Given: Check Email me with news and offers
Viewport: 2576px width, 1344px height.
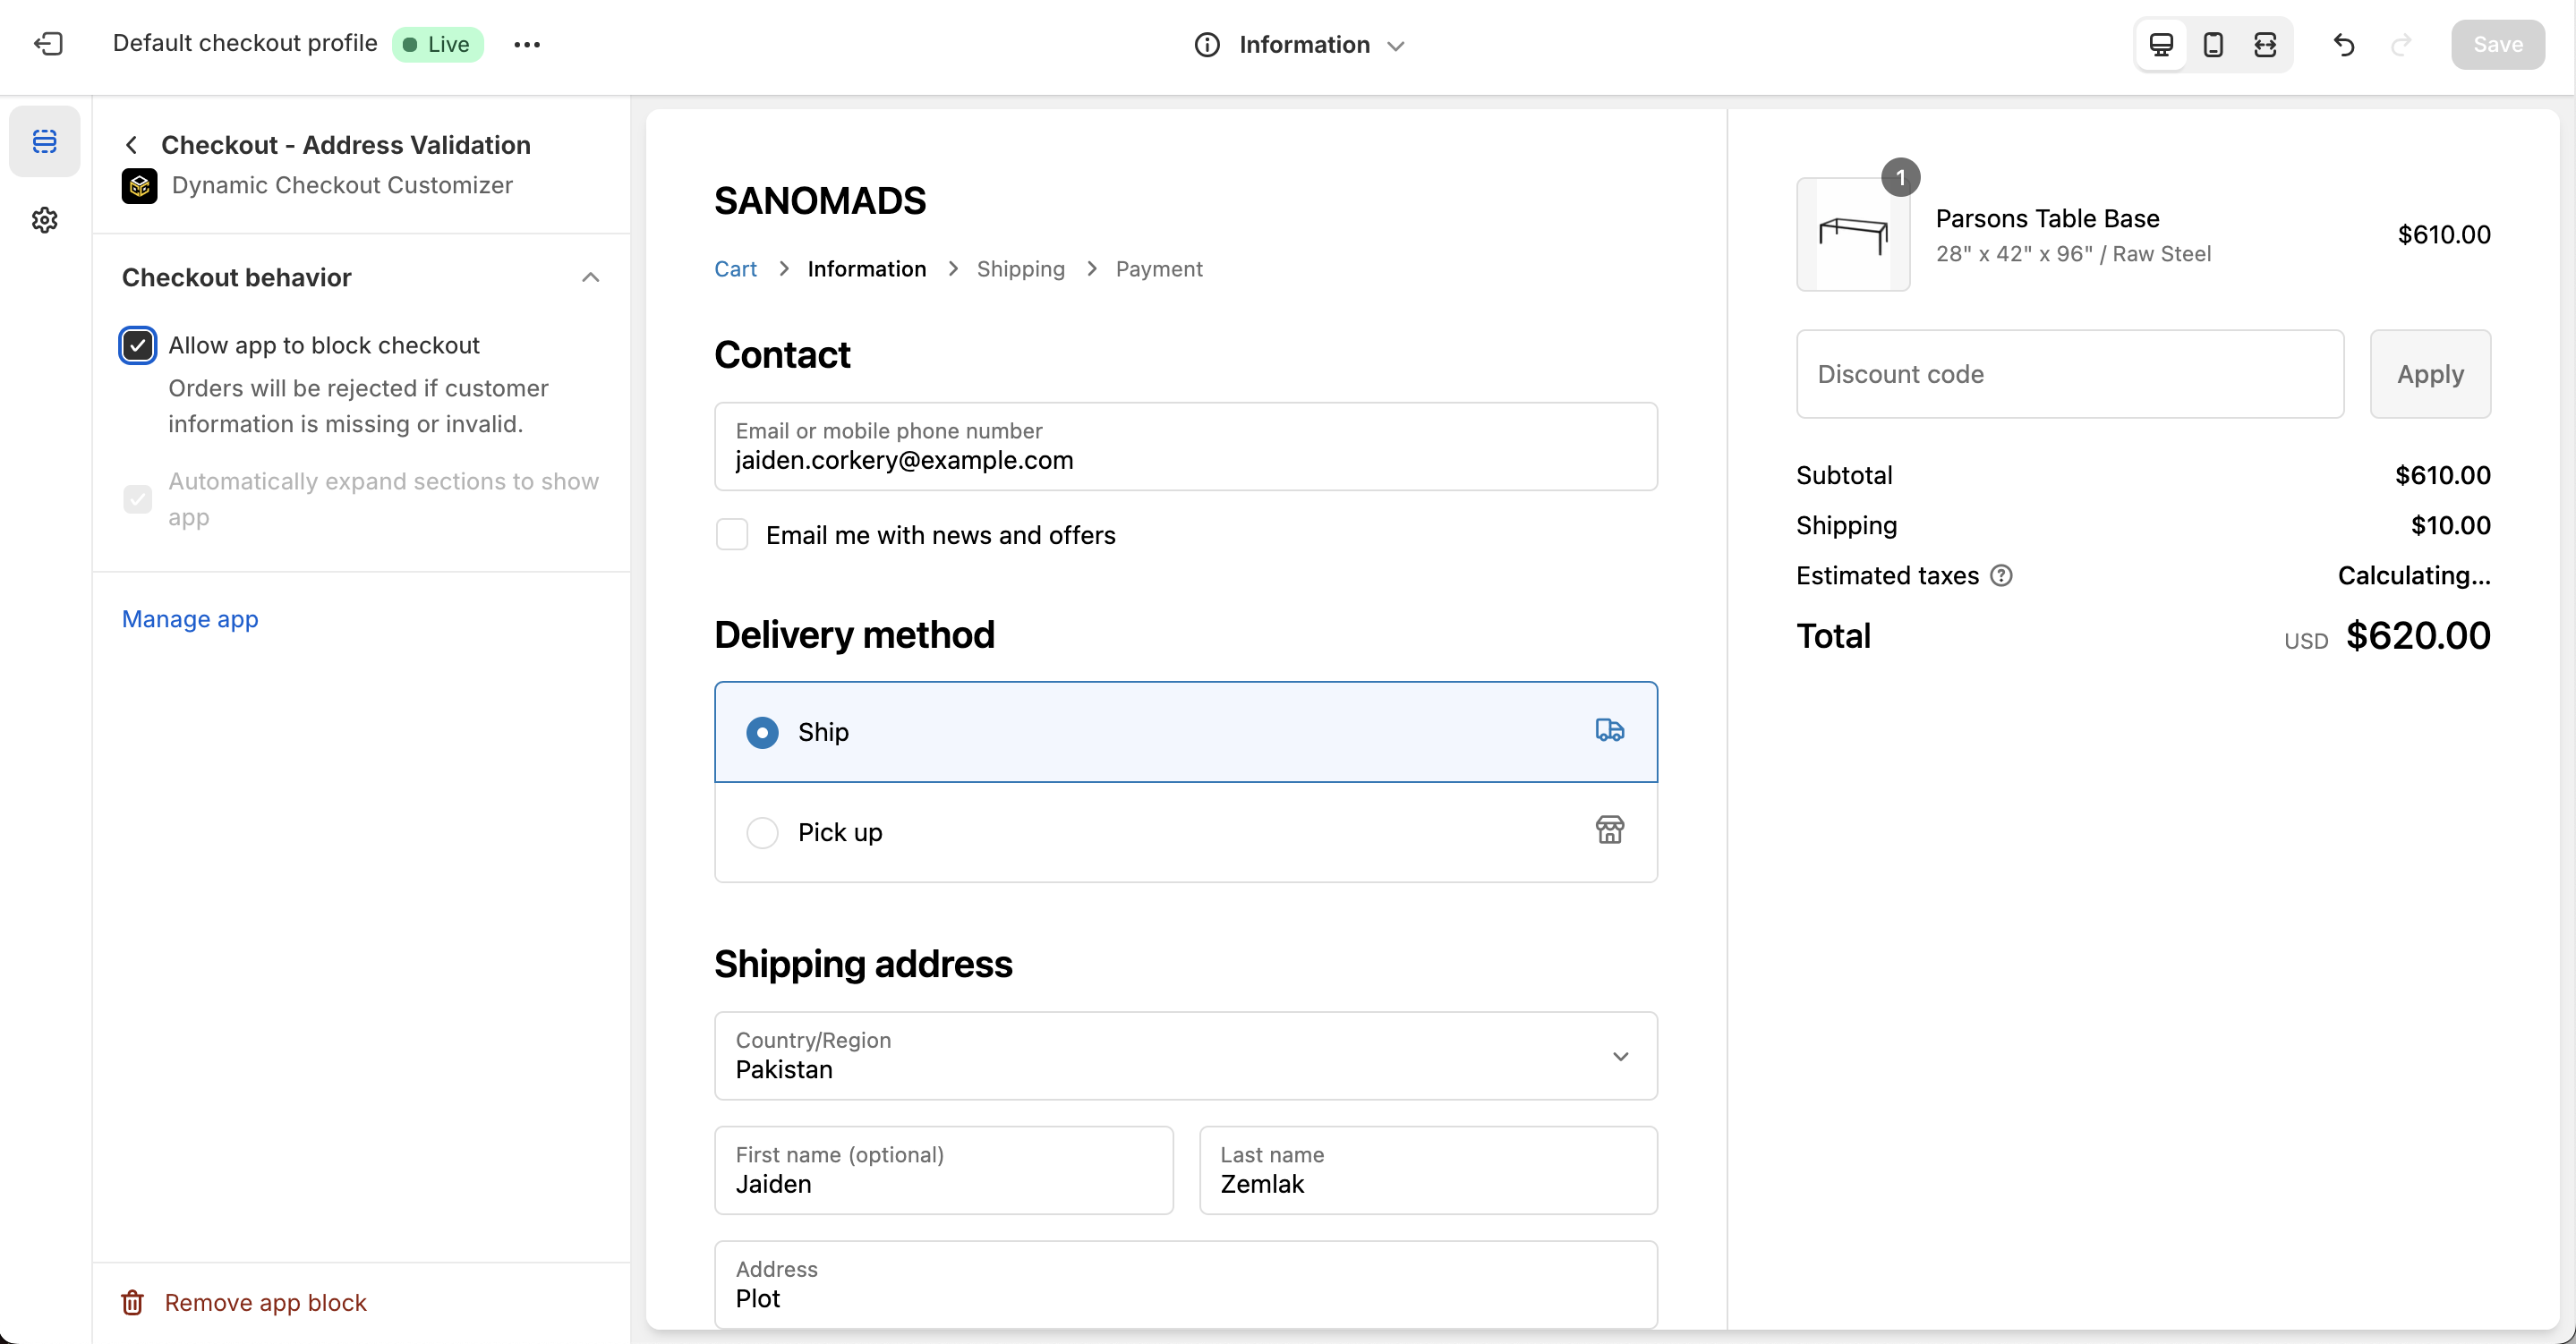Looking at the screenshot, I should (732, 535).
